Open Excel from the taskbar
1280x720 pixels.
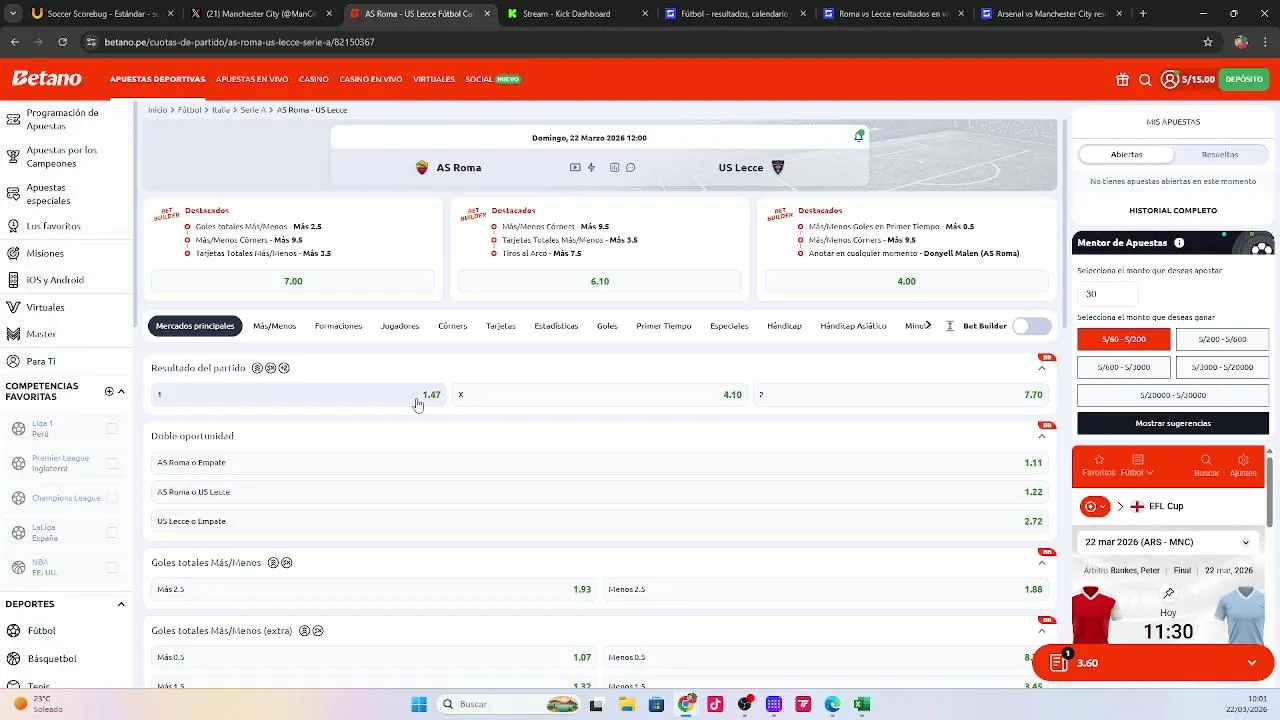coord(862,704)
